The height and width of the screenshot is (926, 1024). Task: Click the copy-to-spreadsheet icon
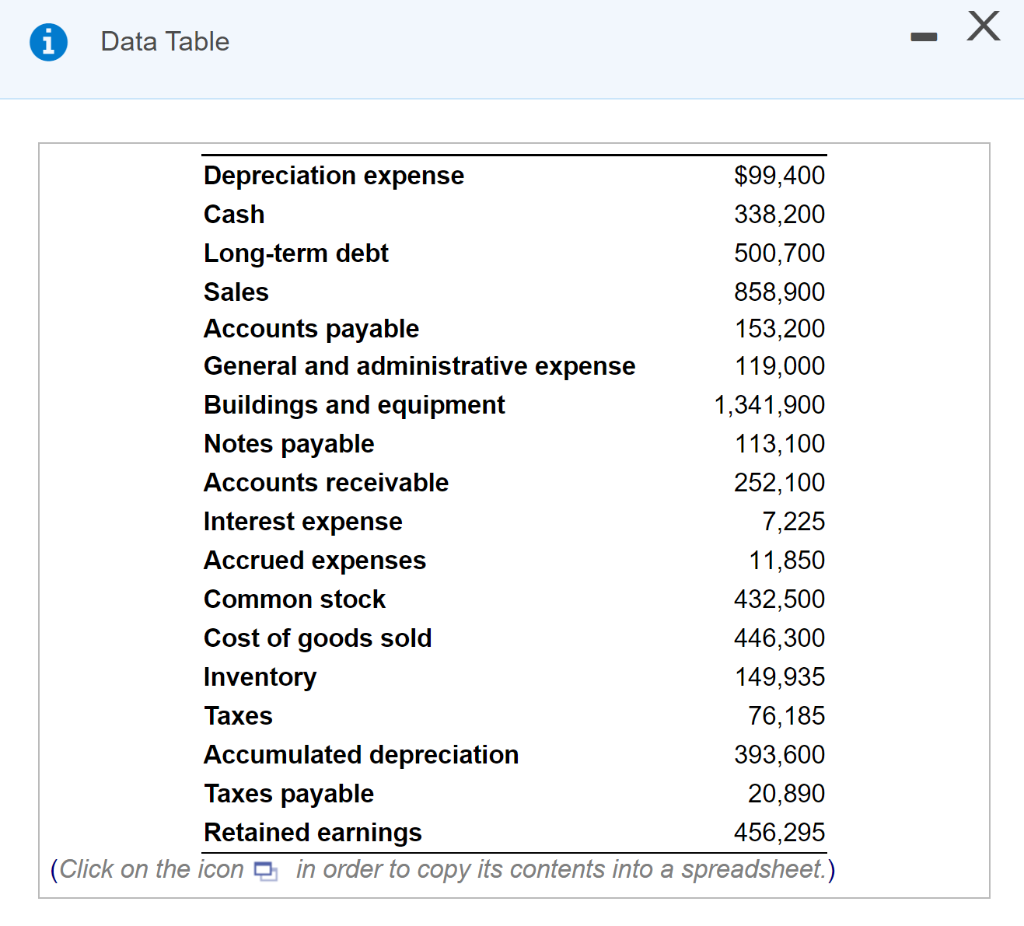pyautogui.click(x=264, y=871)
